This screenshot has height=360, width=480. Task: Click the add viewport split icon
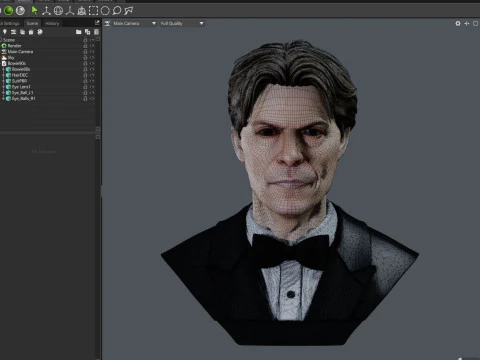tap(467, 23)
